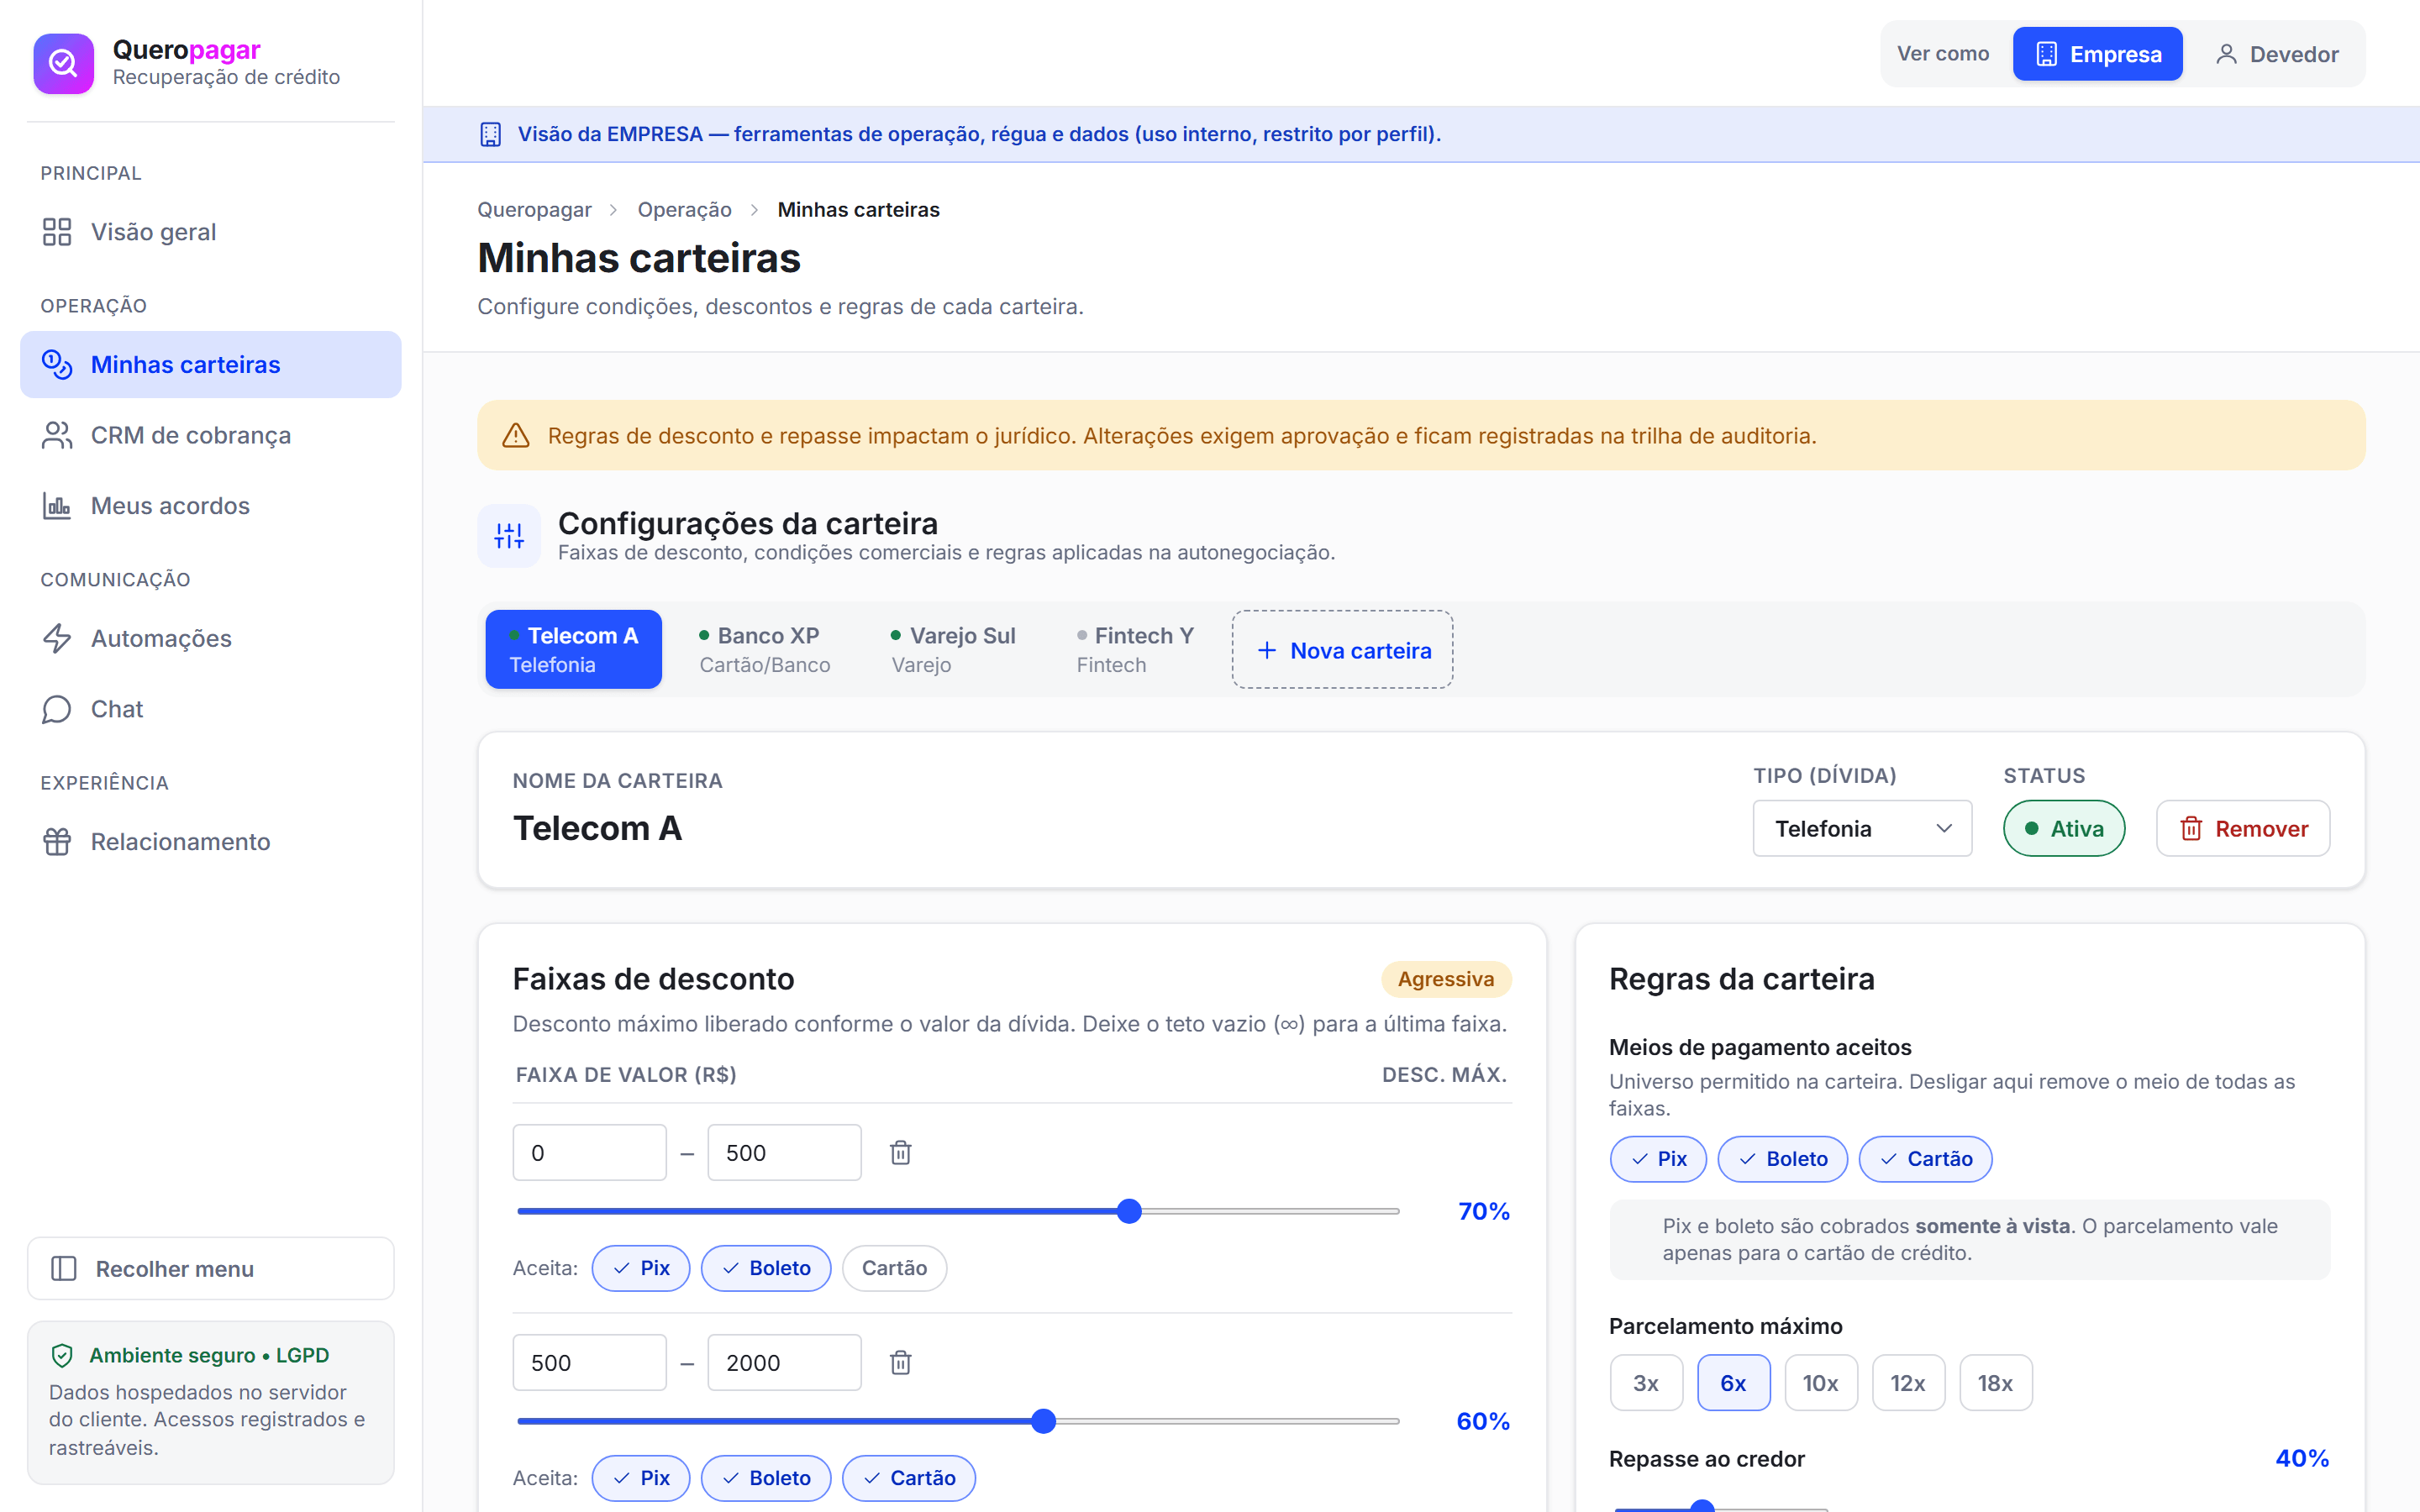Click the warning triangle icon in alert
The image size is (2420, 1512).
(x=515, y=435)
